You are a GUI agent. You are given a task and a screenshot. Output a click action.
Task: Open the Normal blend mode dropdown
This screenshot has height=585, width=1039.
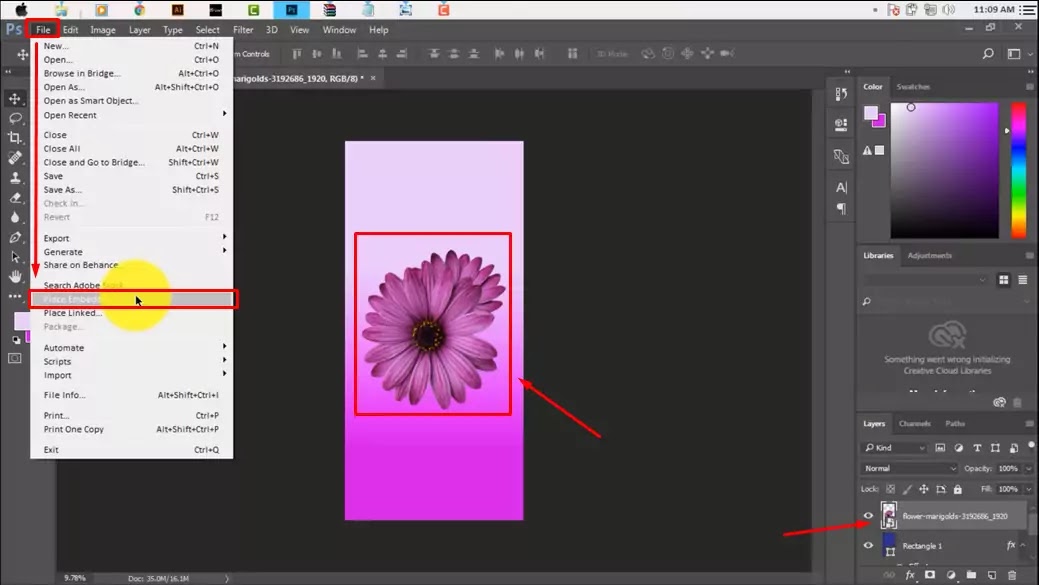[910, 468]
